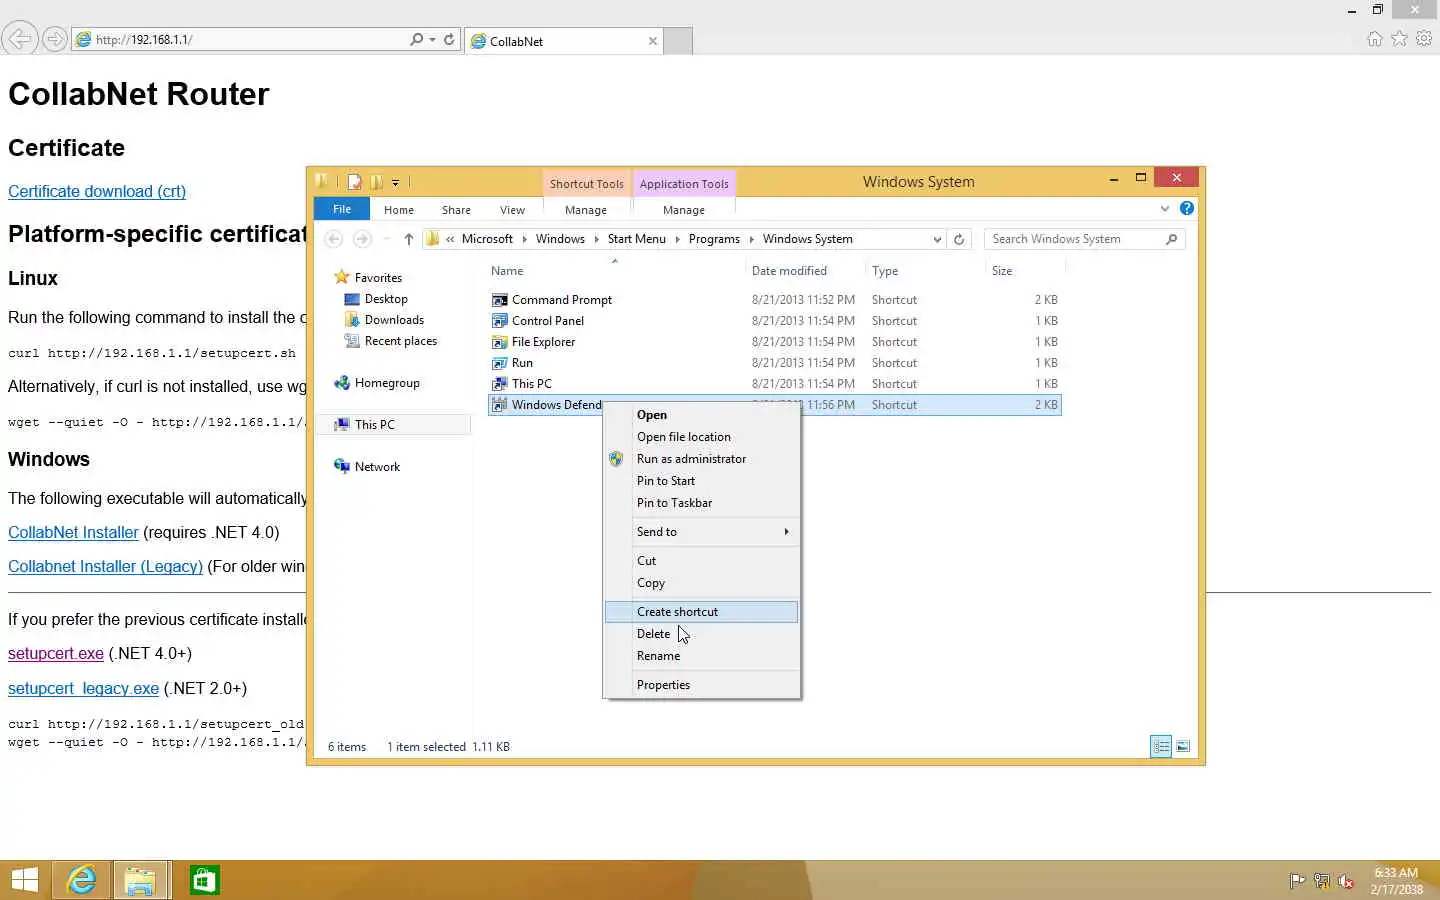Open Manage tab under Application Tools
1440x900 pixels.
(684, 210)
